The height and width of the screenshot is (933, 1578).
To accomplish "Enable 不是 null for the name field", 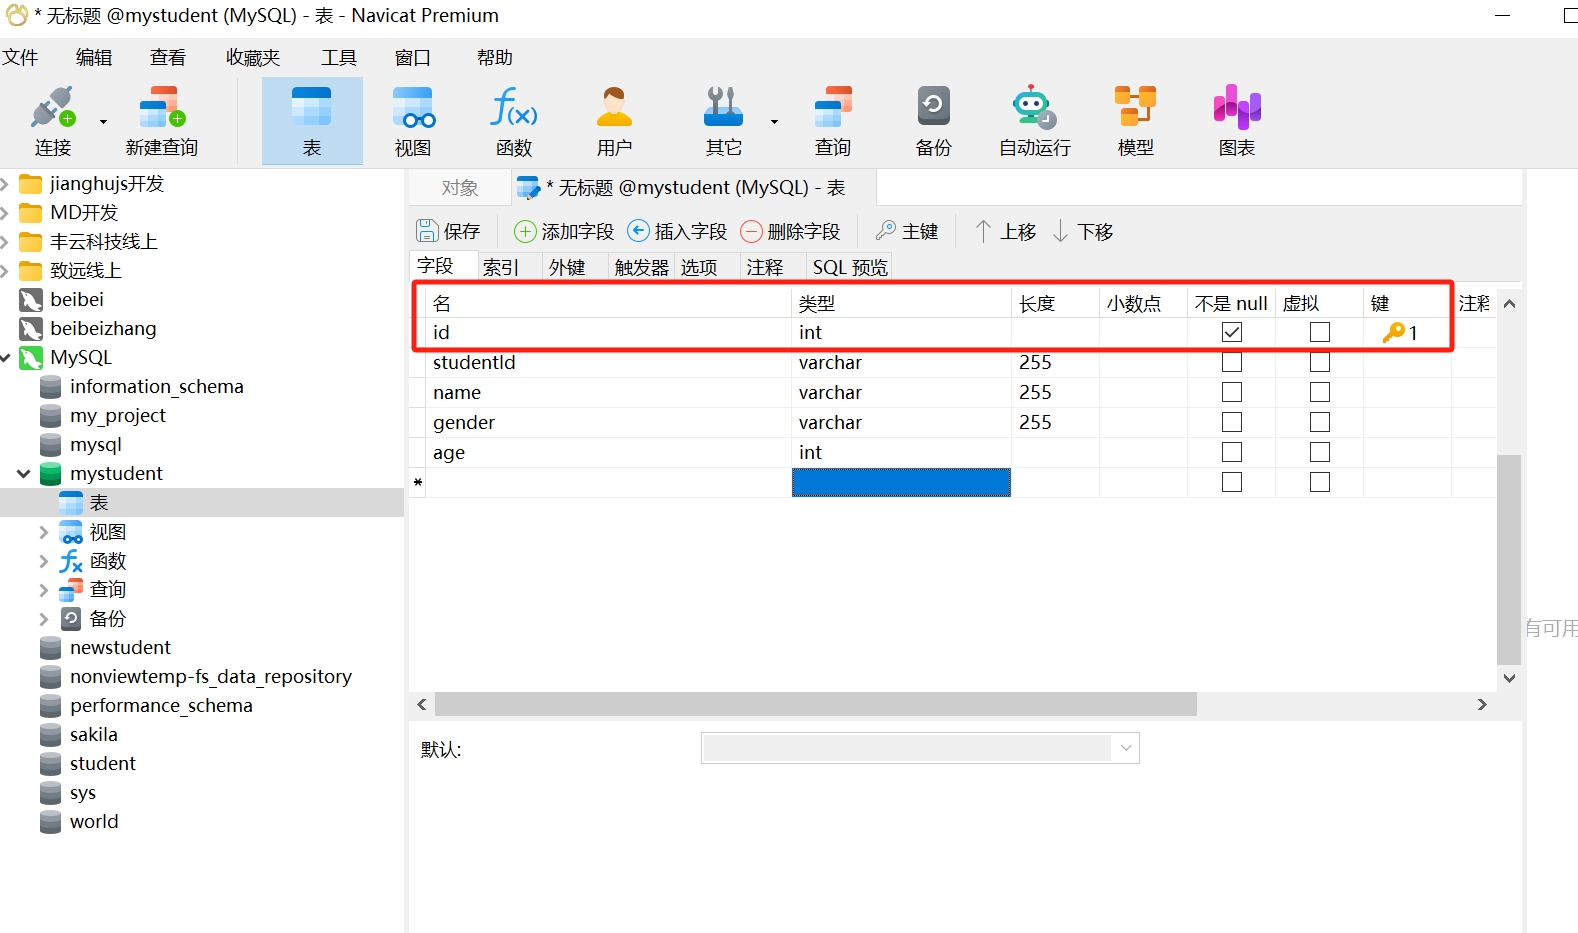I will (x=1232, y=392).
